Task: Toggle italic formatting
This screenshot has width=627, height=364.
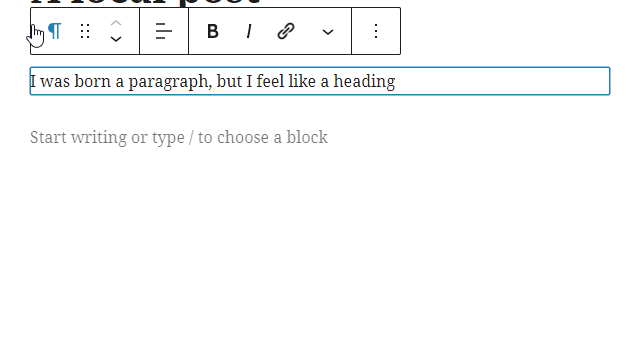Action: [249, 31]
